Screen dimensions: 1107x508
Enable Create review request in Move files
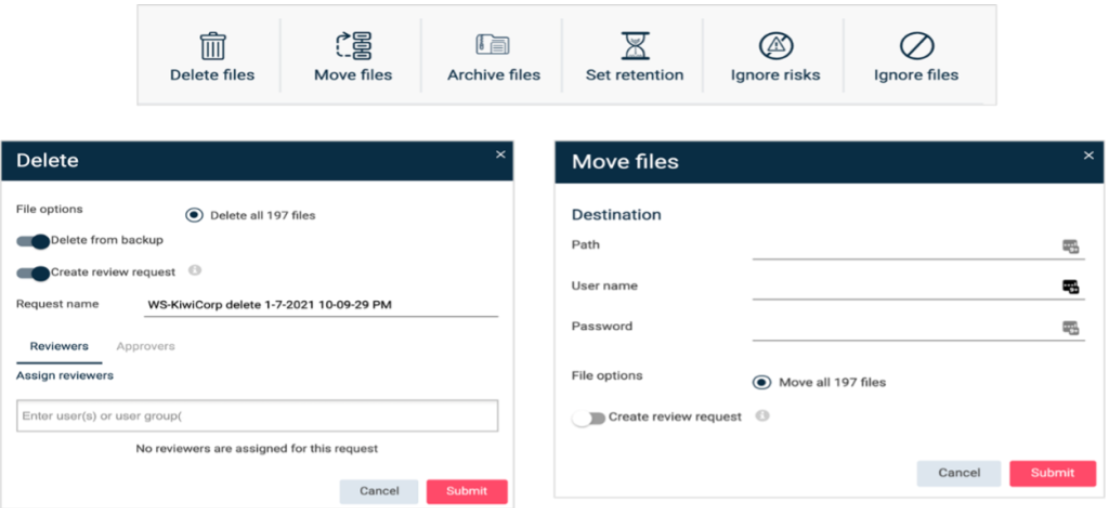pos(587,418)
